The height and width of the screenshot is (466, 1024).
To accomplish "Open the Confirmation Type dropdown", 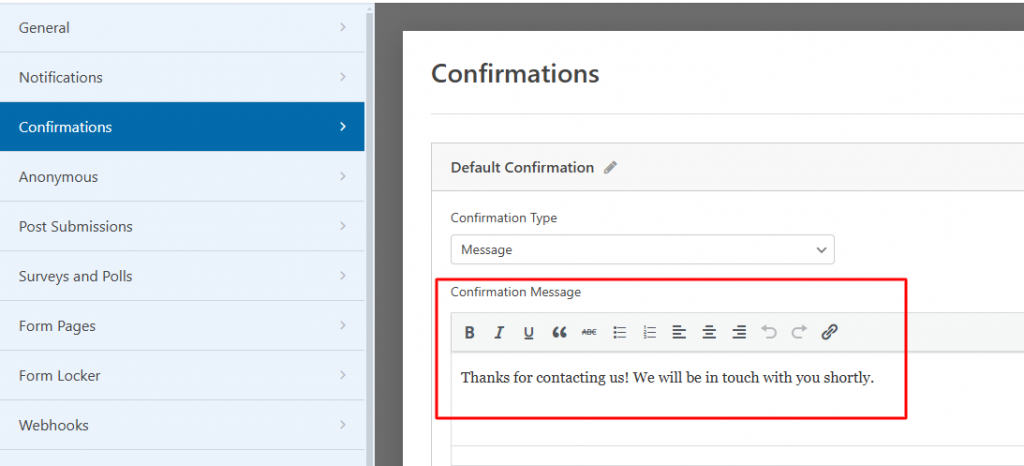I will (x=643, y=249).
